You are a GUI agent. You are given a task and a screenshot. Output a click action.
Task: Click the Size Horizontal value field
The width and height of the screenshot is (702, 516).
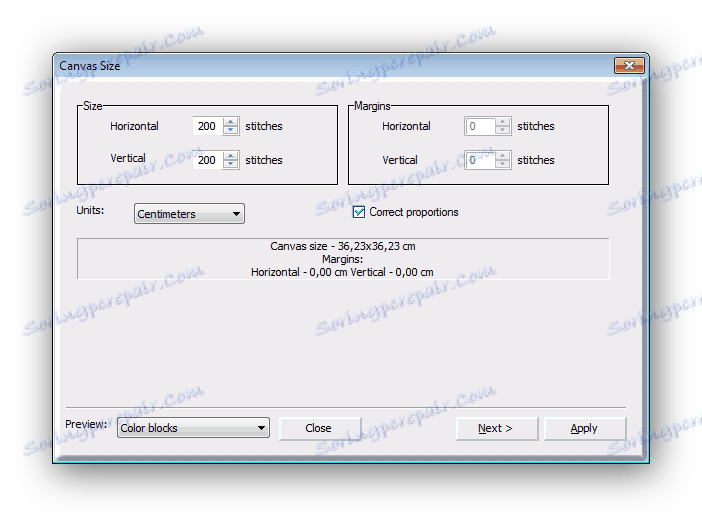point(208,126)
